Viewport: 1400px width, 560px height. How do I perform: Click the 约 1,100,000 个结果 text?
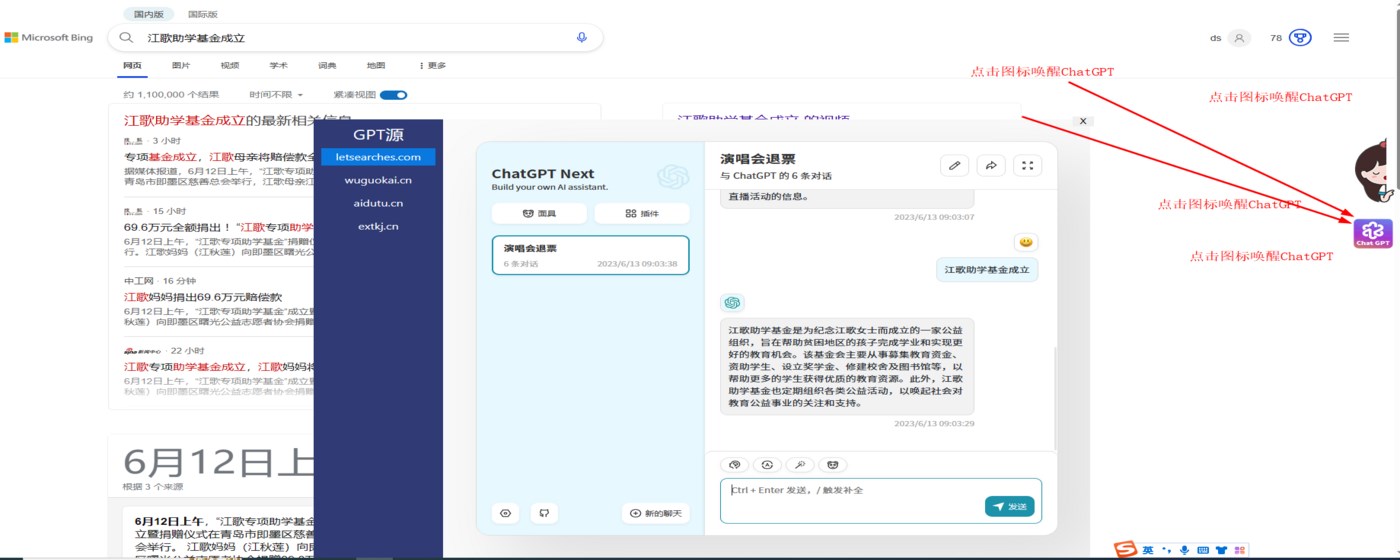171,95
